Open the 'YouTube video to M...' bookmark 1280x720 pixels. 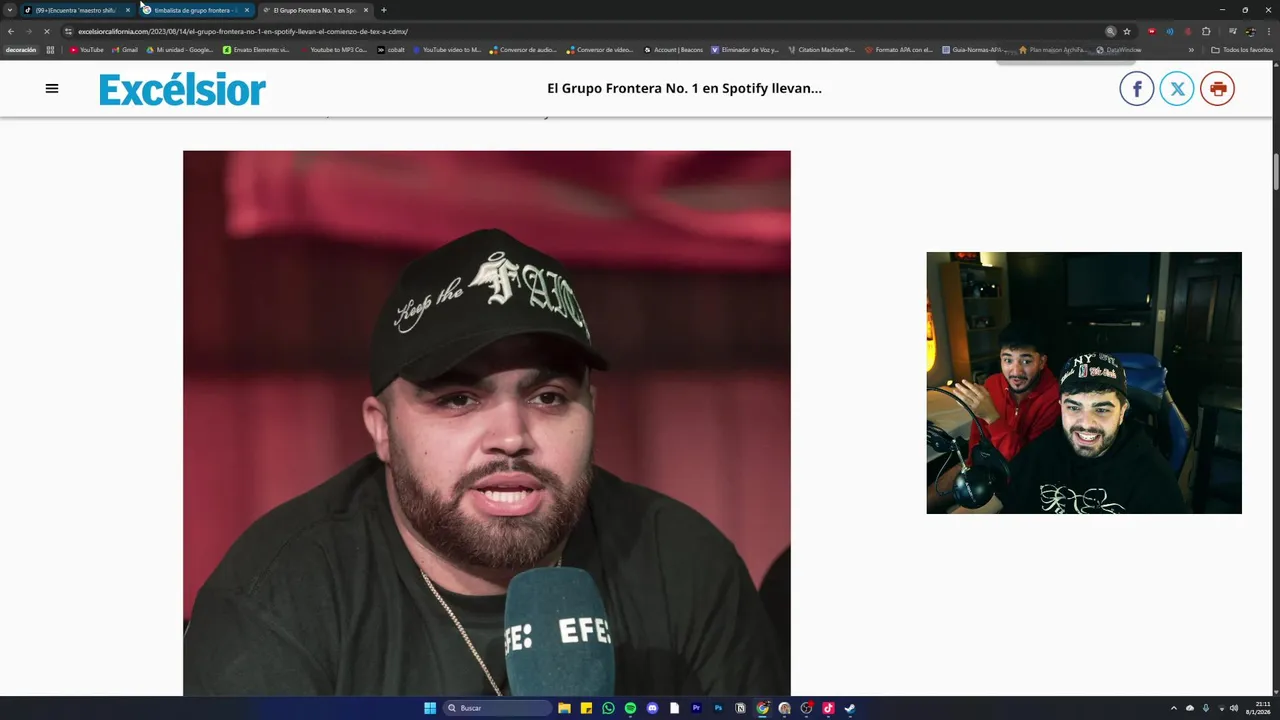coord(447,50)
